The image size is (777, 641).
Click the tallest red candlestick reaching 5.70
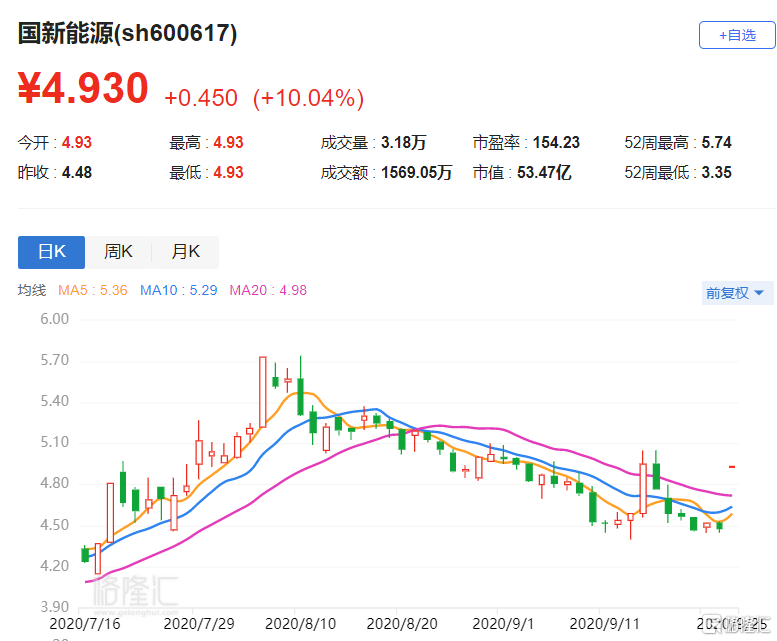tap(263, 392)
